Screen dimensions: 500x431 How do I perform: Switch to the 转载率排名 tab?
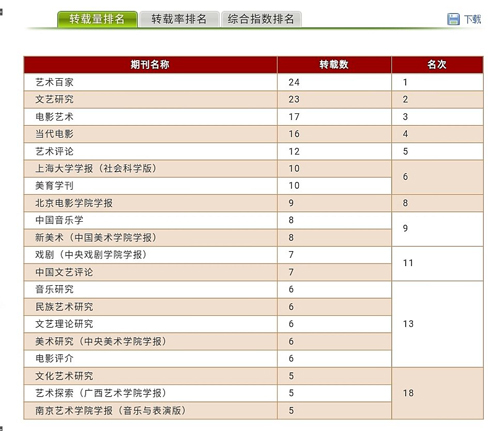click(x=179, y=19)
